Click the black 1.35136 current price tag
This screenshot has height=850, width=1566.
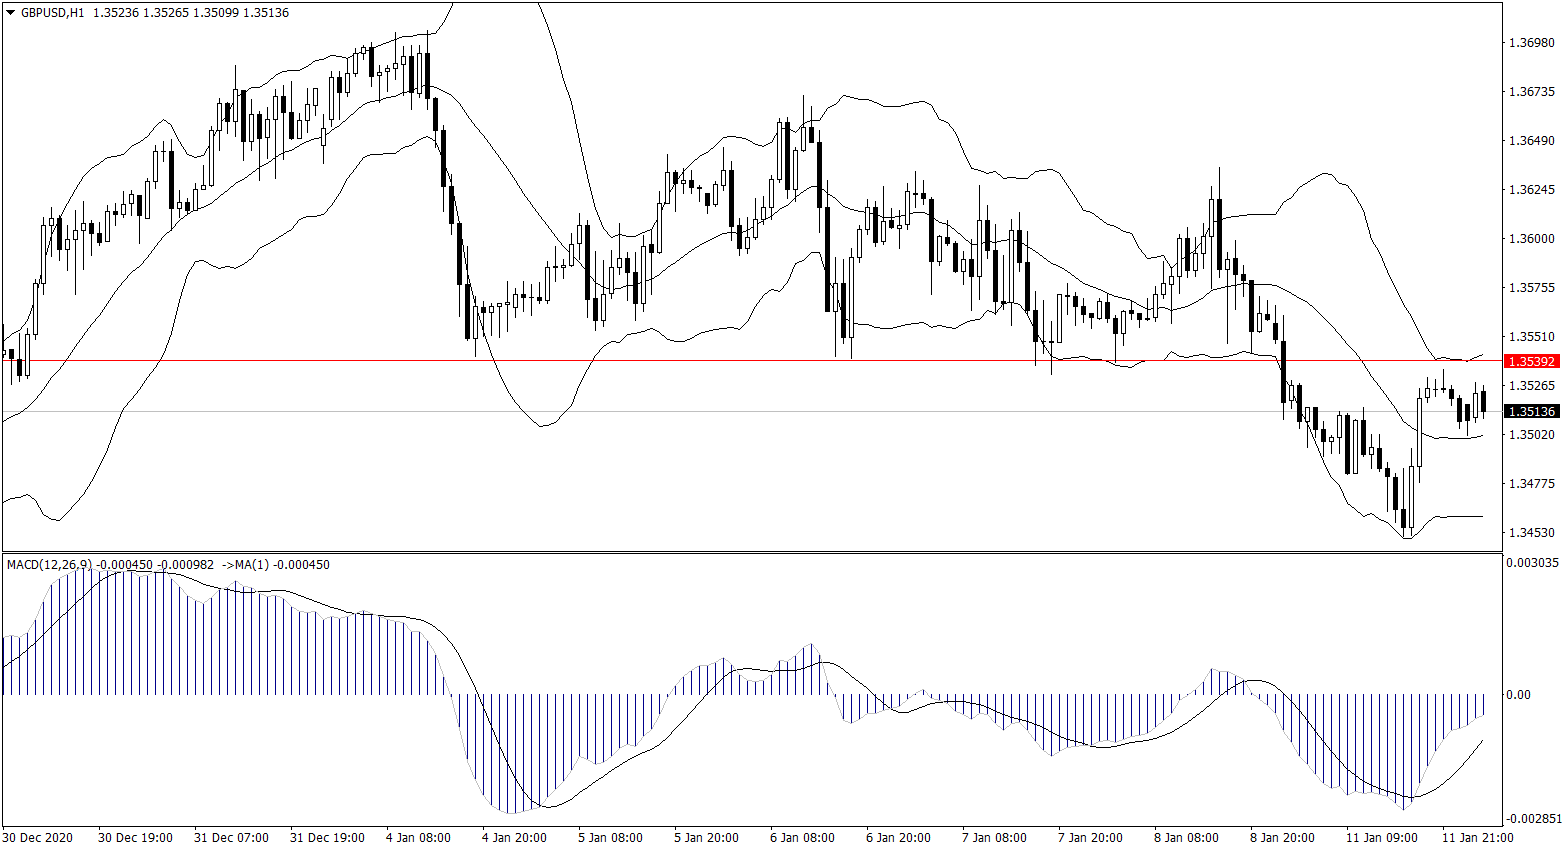pos(1531,411)
